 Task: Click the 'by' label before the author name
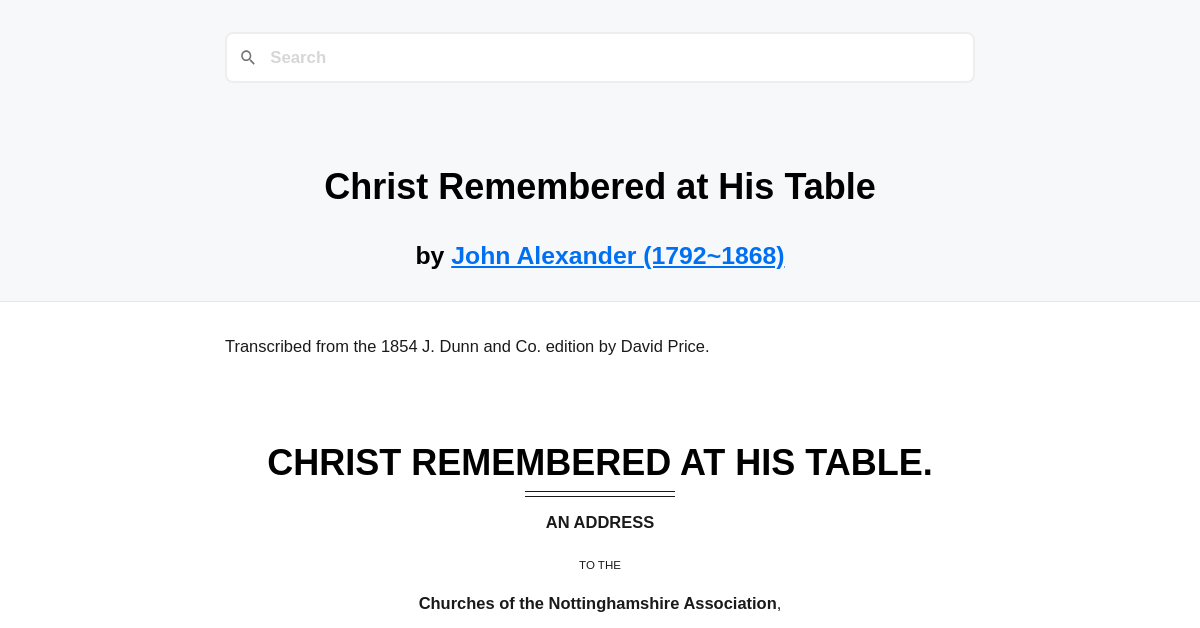[x=430, y=255]
